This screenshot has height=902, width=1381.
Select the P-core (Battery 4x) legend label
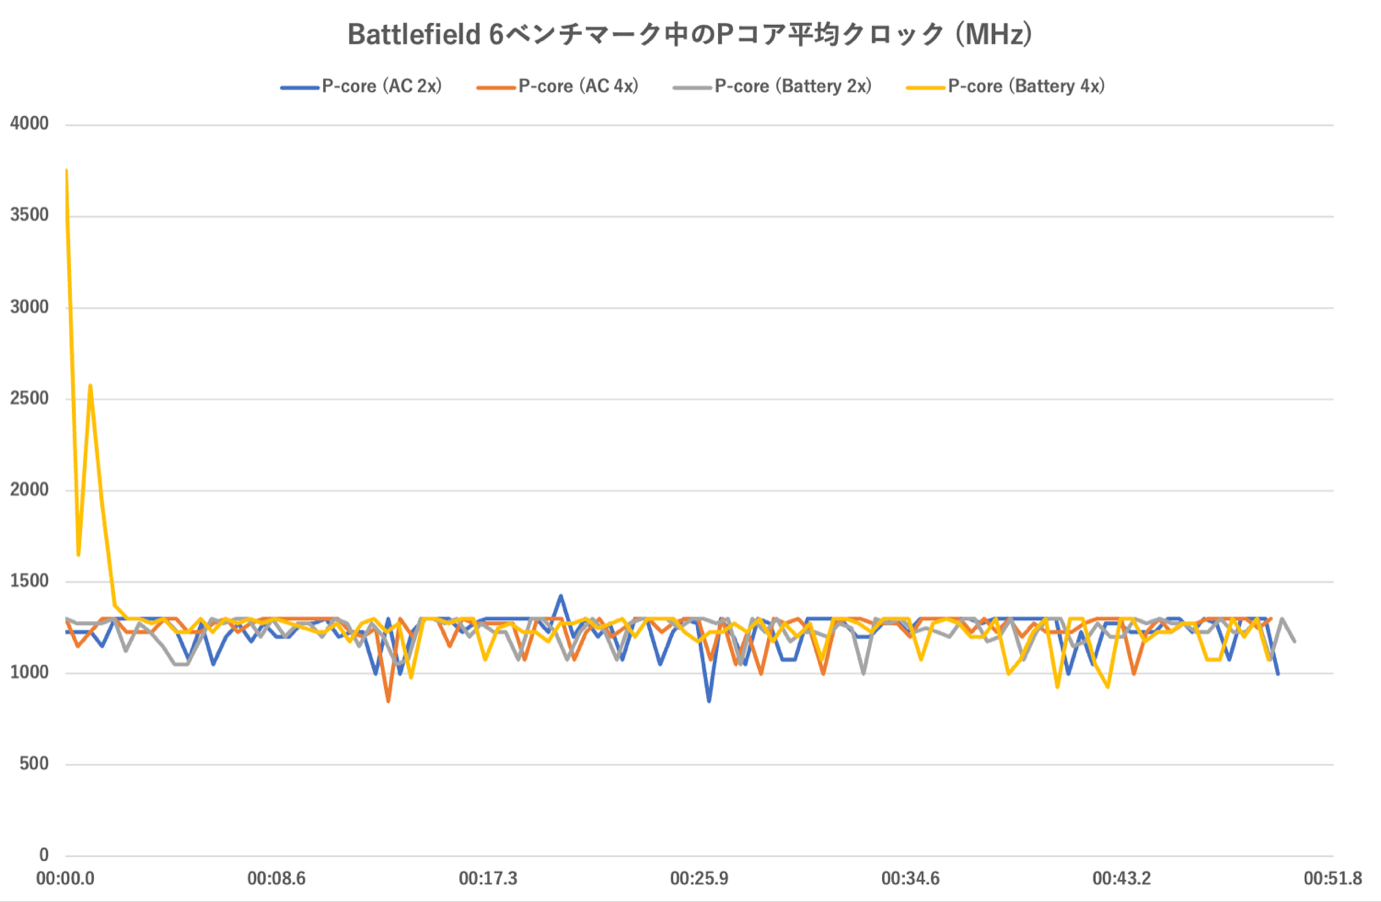pyautogui.click(x=1026, y=87)
